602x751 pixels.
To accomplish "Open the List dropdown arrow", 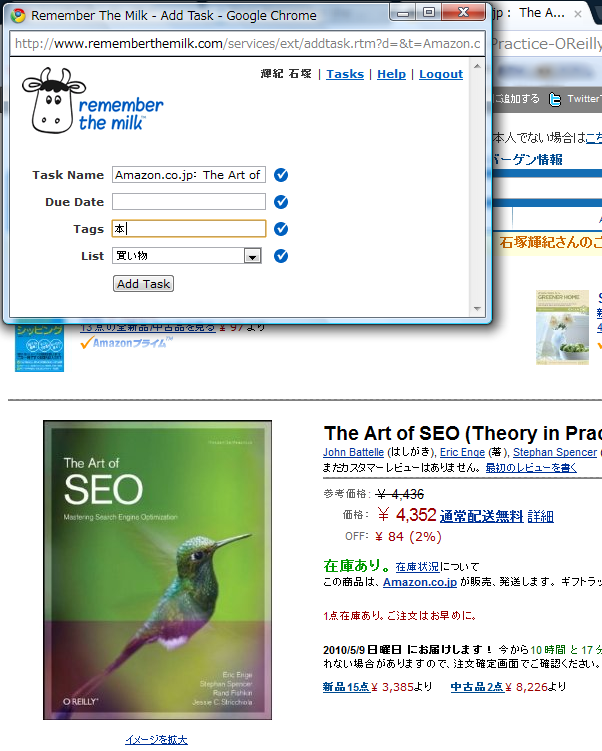I will click(x=252, y=256).
